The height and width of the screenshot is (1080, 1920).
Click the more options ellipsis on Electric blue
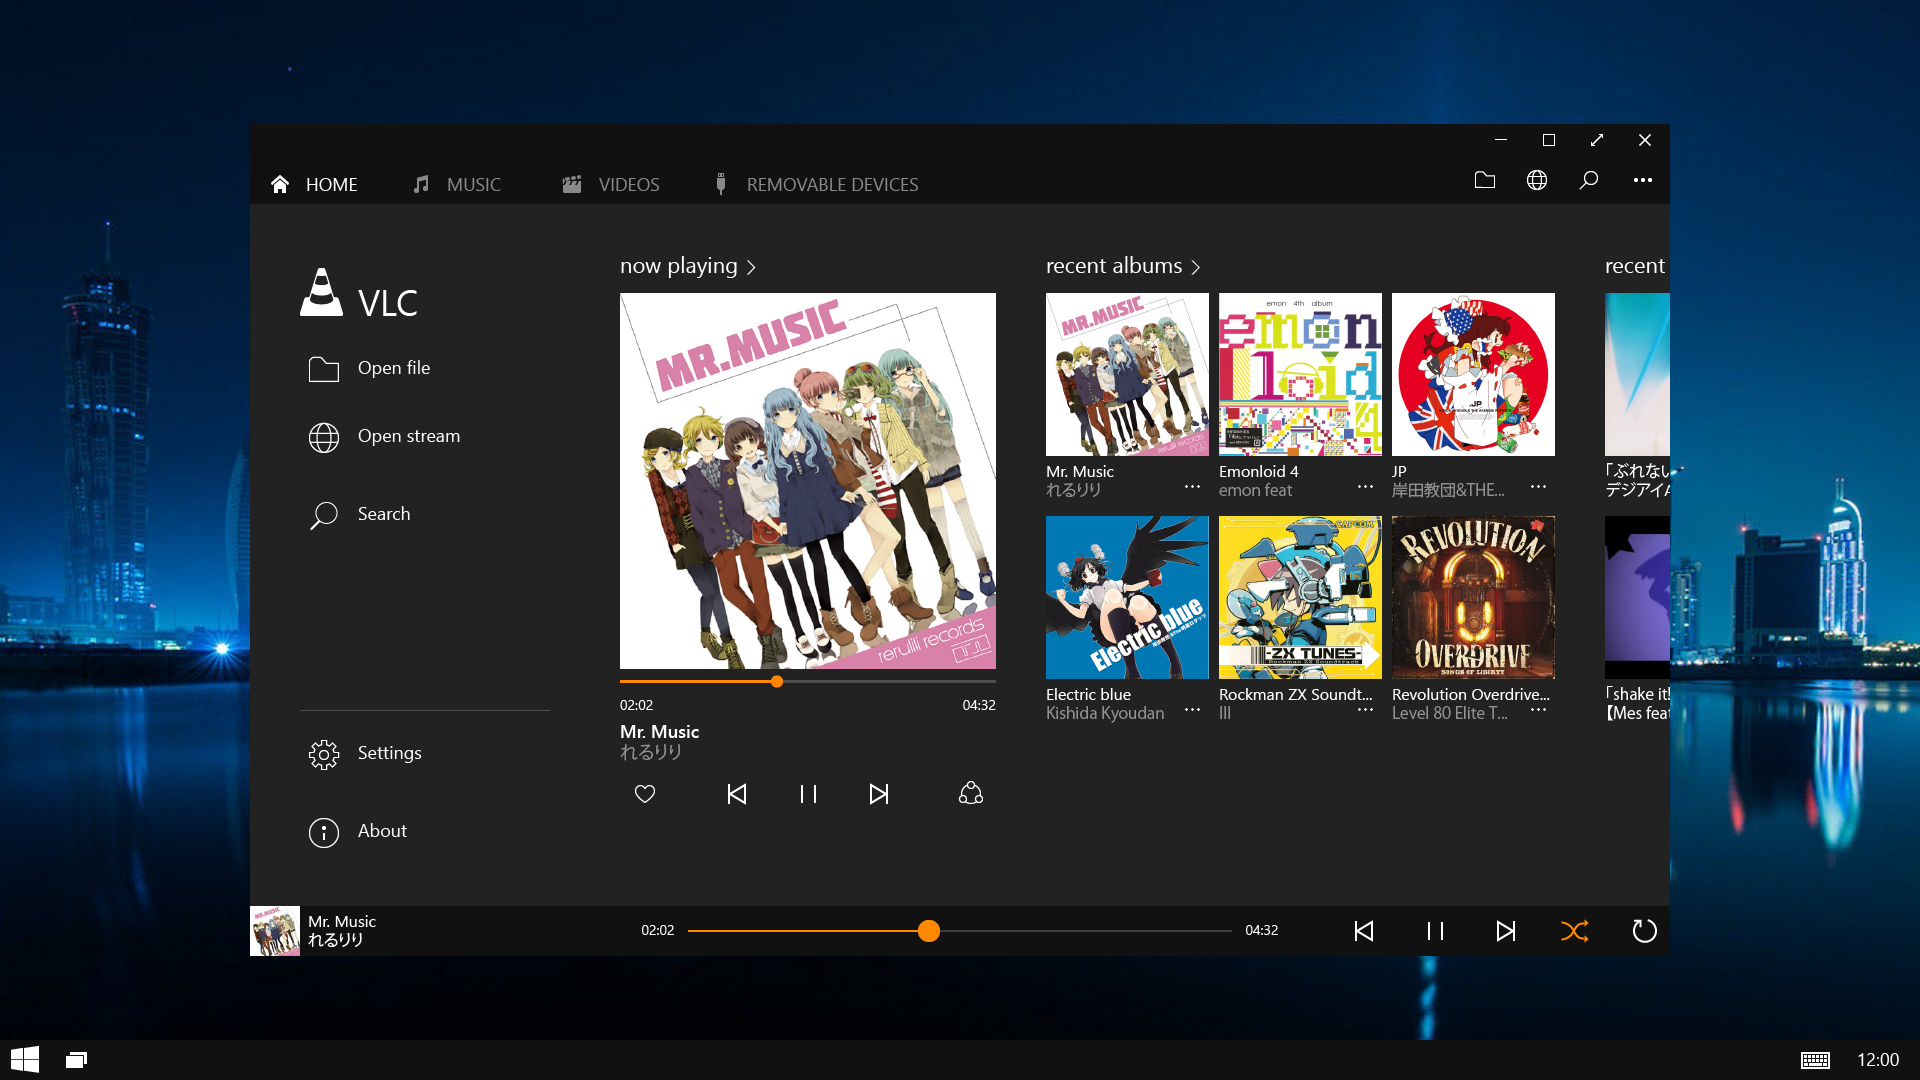(x=1193, y=709)
